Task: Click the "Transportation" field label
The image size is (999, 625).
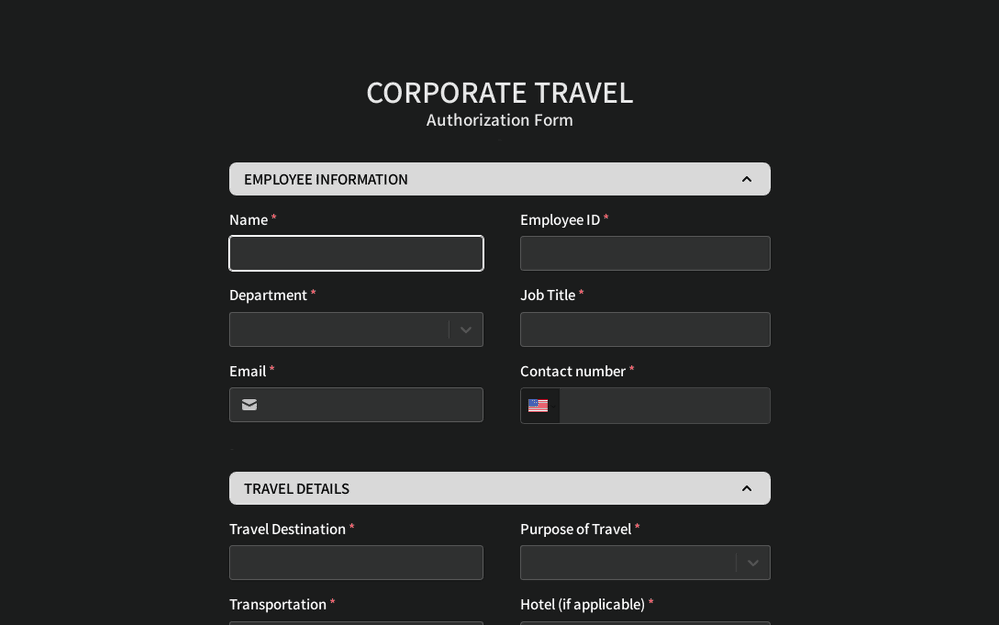Action: coord(278,605)
